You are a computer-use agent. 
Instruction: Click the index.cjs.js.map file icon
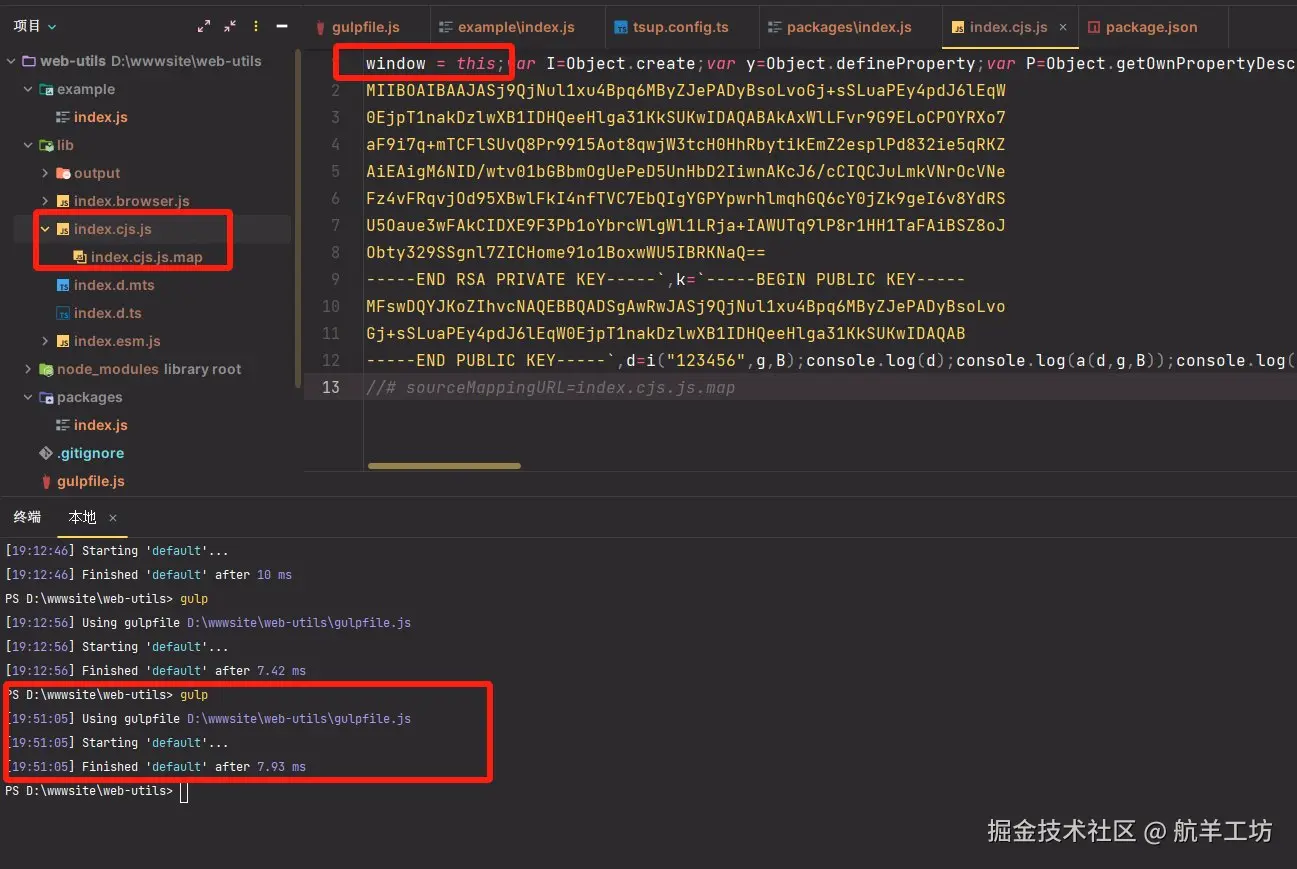(80, 257)
